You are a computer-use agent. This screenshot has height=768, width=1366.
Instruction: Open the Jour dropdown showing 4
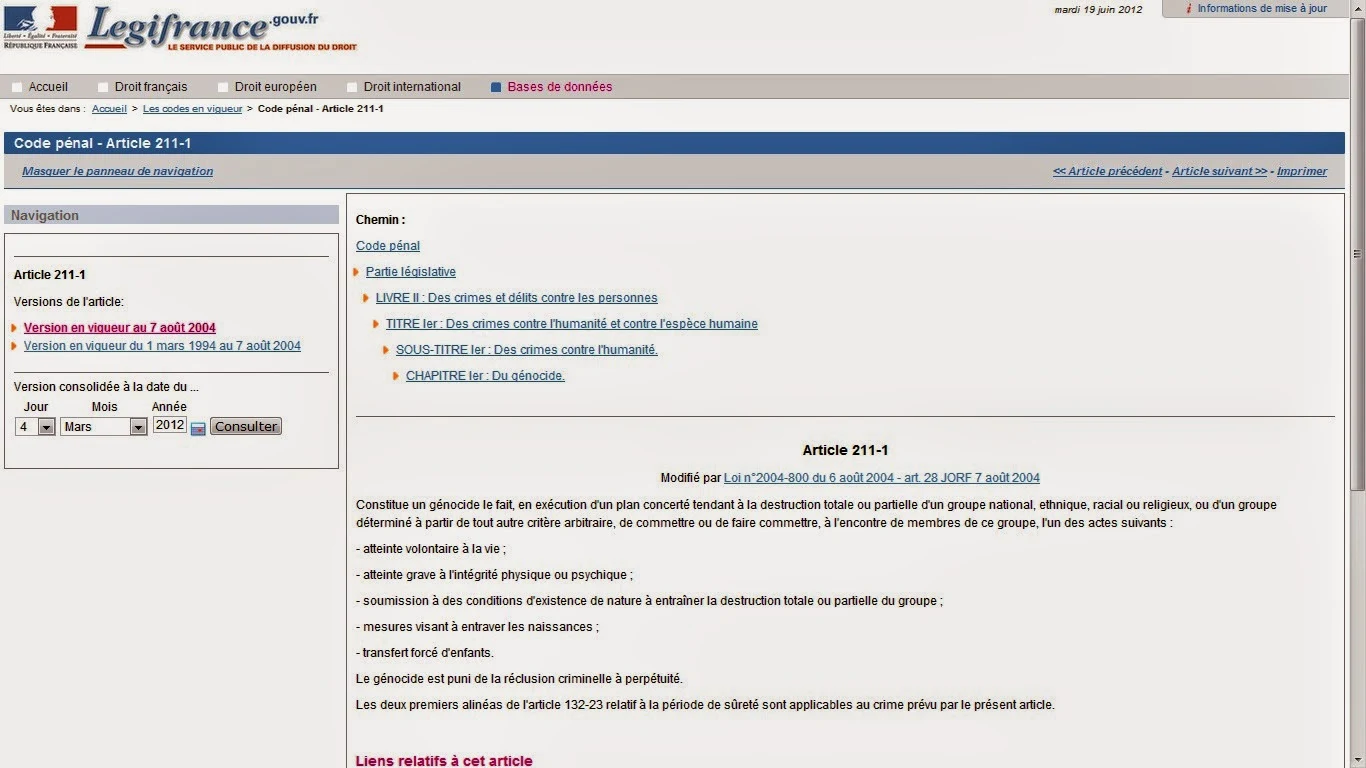click(x=35, y=426)
